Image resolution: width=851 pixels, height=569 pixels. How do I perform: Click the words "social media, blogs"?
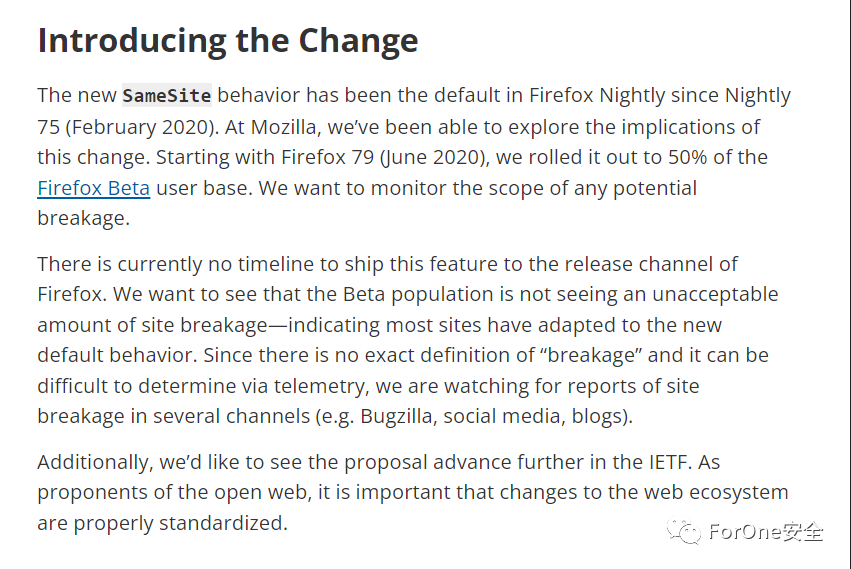pyautogui.click(x=532, y=416)
